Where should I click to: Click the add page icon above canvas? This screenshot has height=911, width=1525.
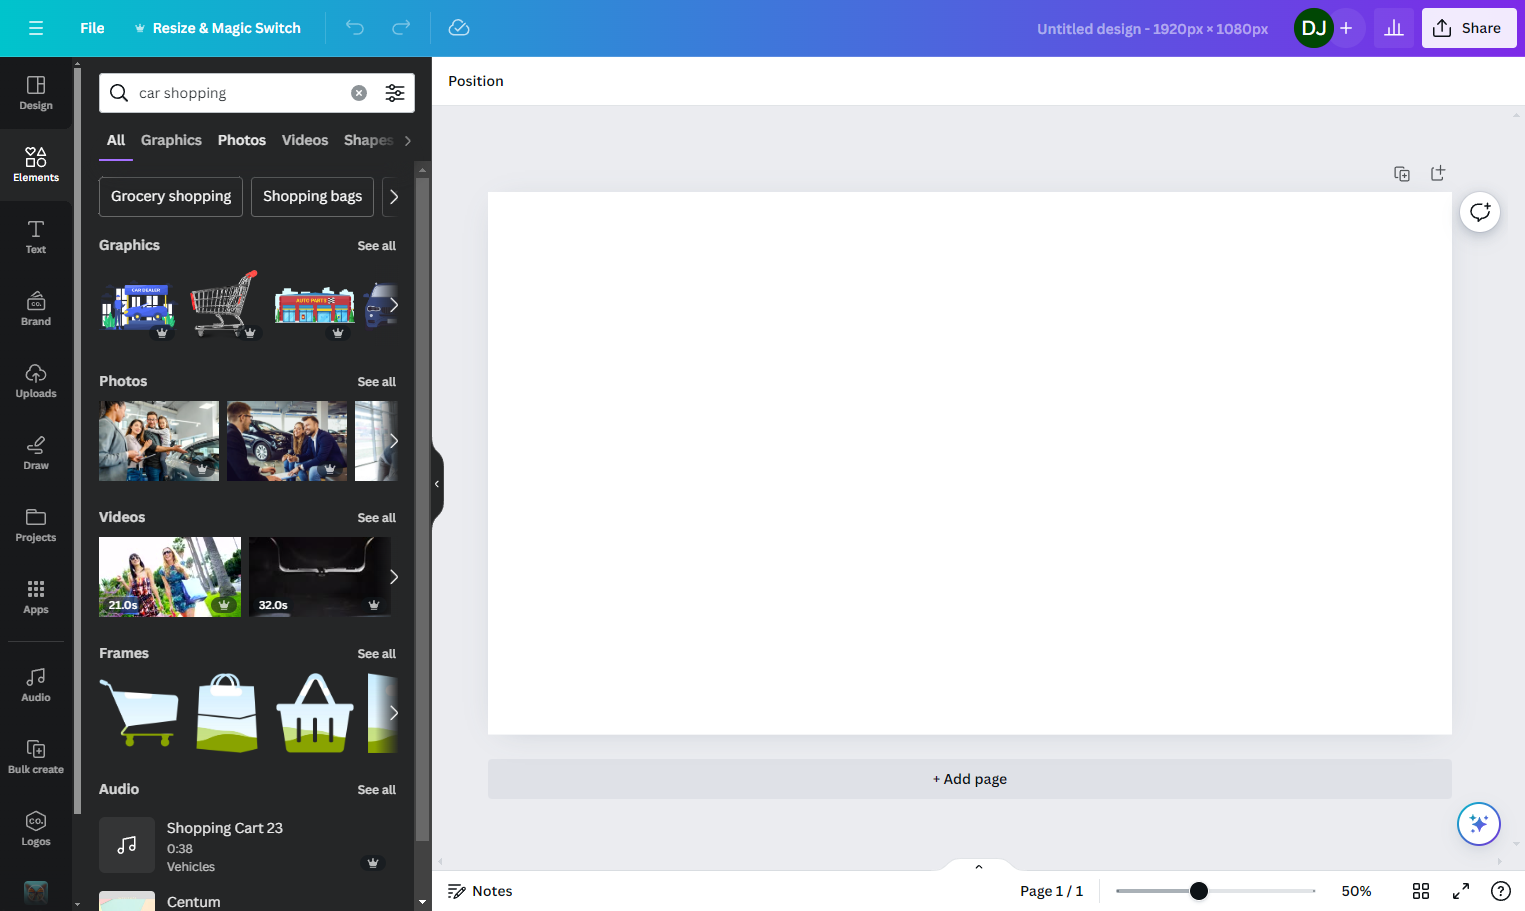pyautogui.click(x=1438, y=174)
